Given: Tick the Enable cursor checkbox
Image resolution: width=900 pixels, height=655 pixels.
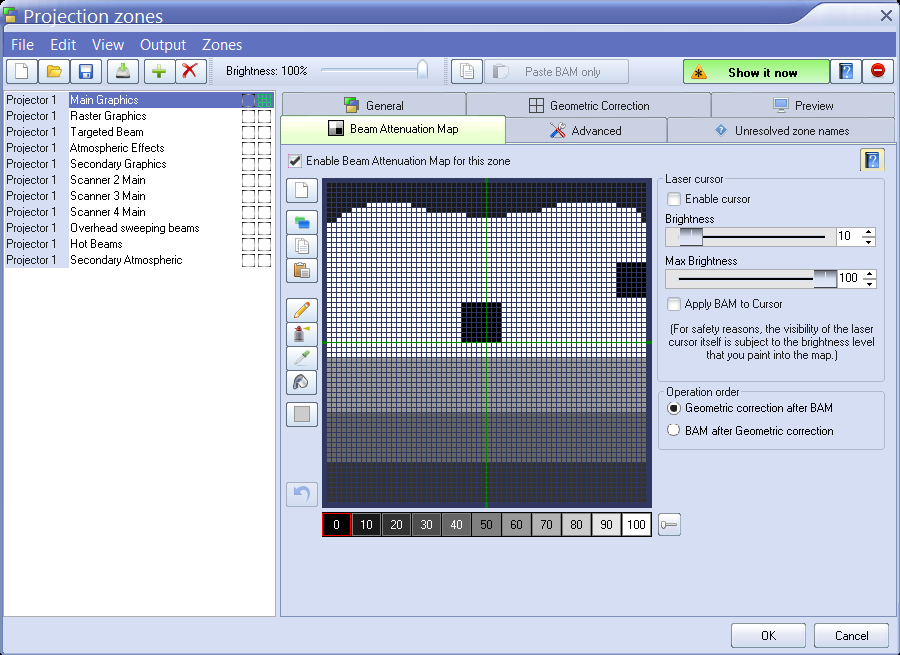Looking at the screenshot, I should tap(674, 199).
